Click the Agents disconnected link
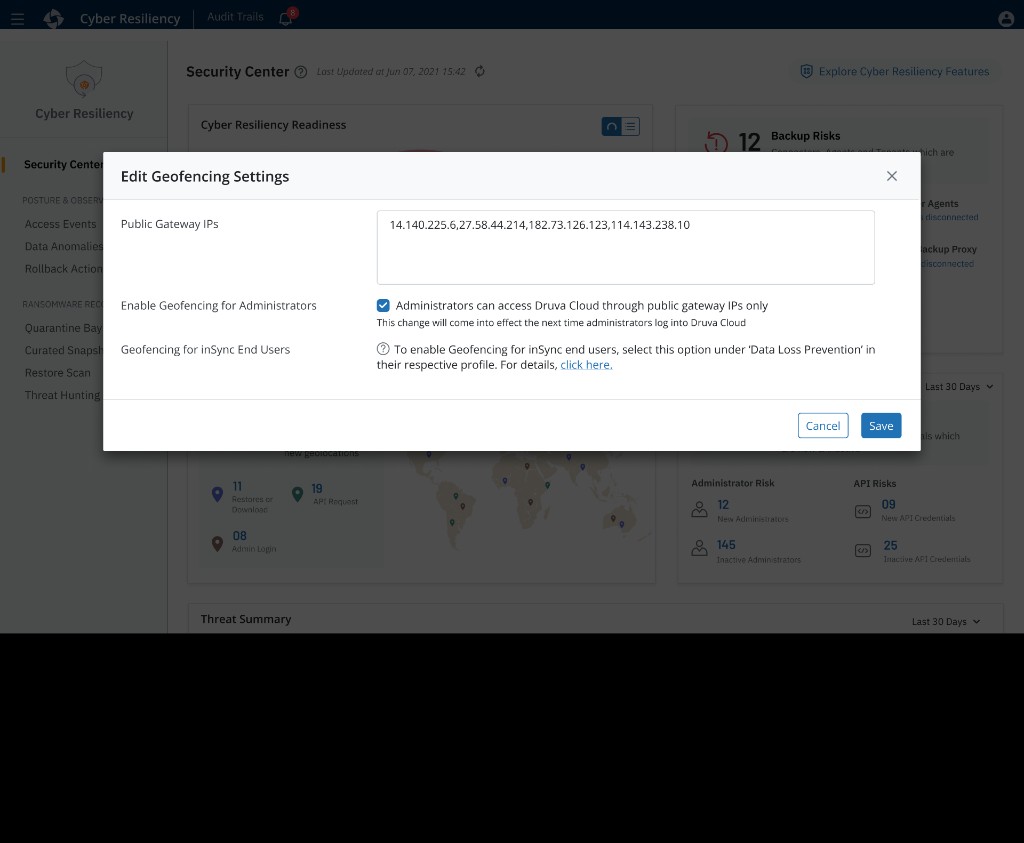 coord(951,217)
